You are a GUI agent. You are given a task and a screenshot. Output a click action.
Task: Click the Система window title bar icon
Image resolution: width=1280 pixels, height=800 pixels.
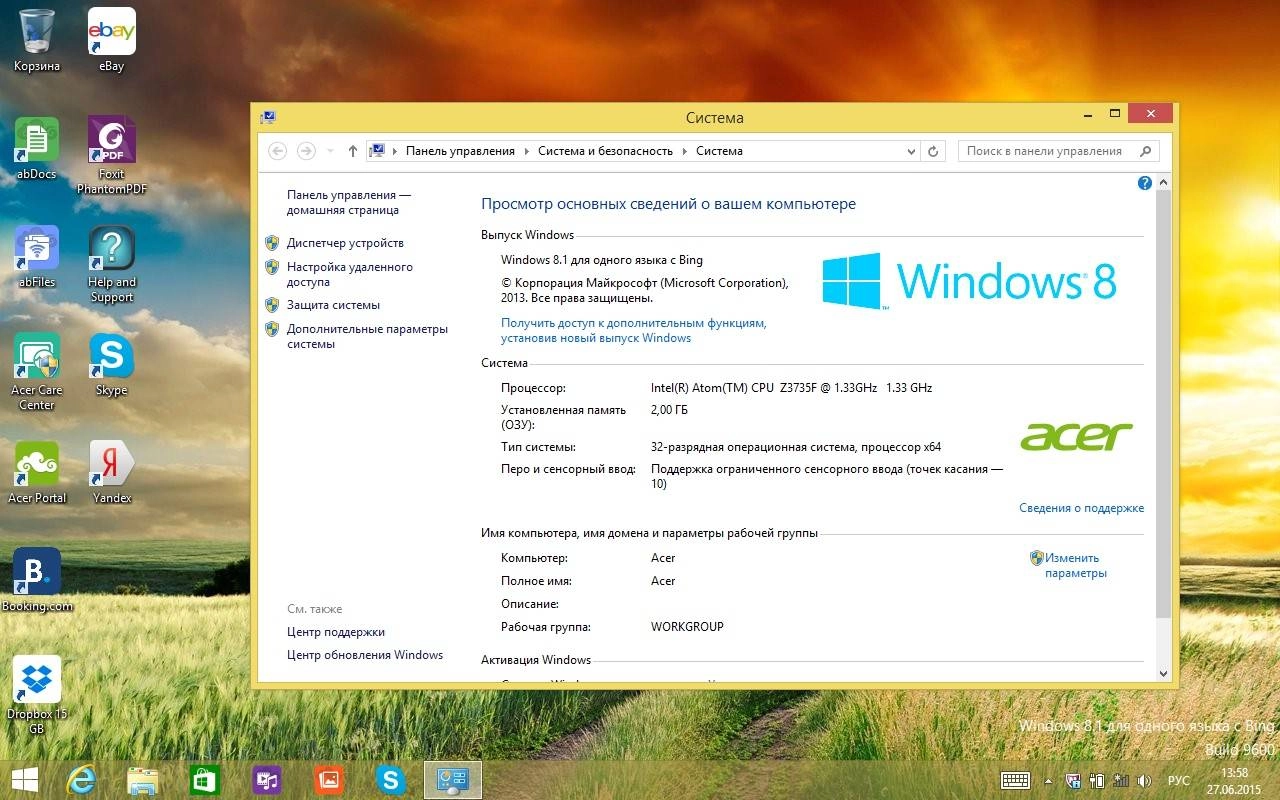[268, 117]
